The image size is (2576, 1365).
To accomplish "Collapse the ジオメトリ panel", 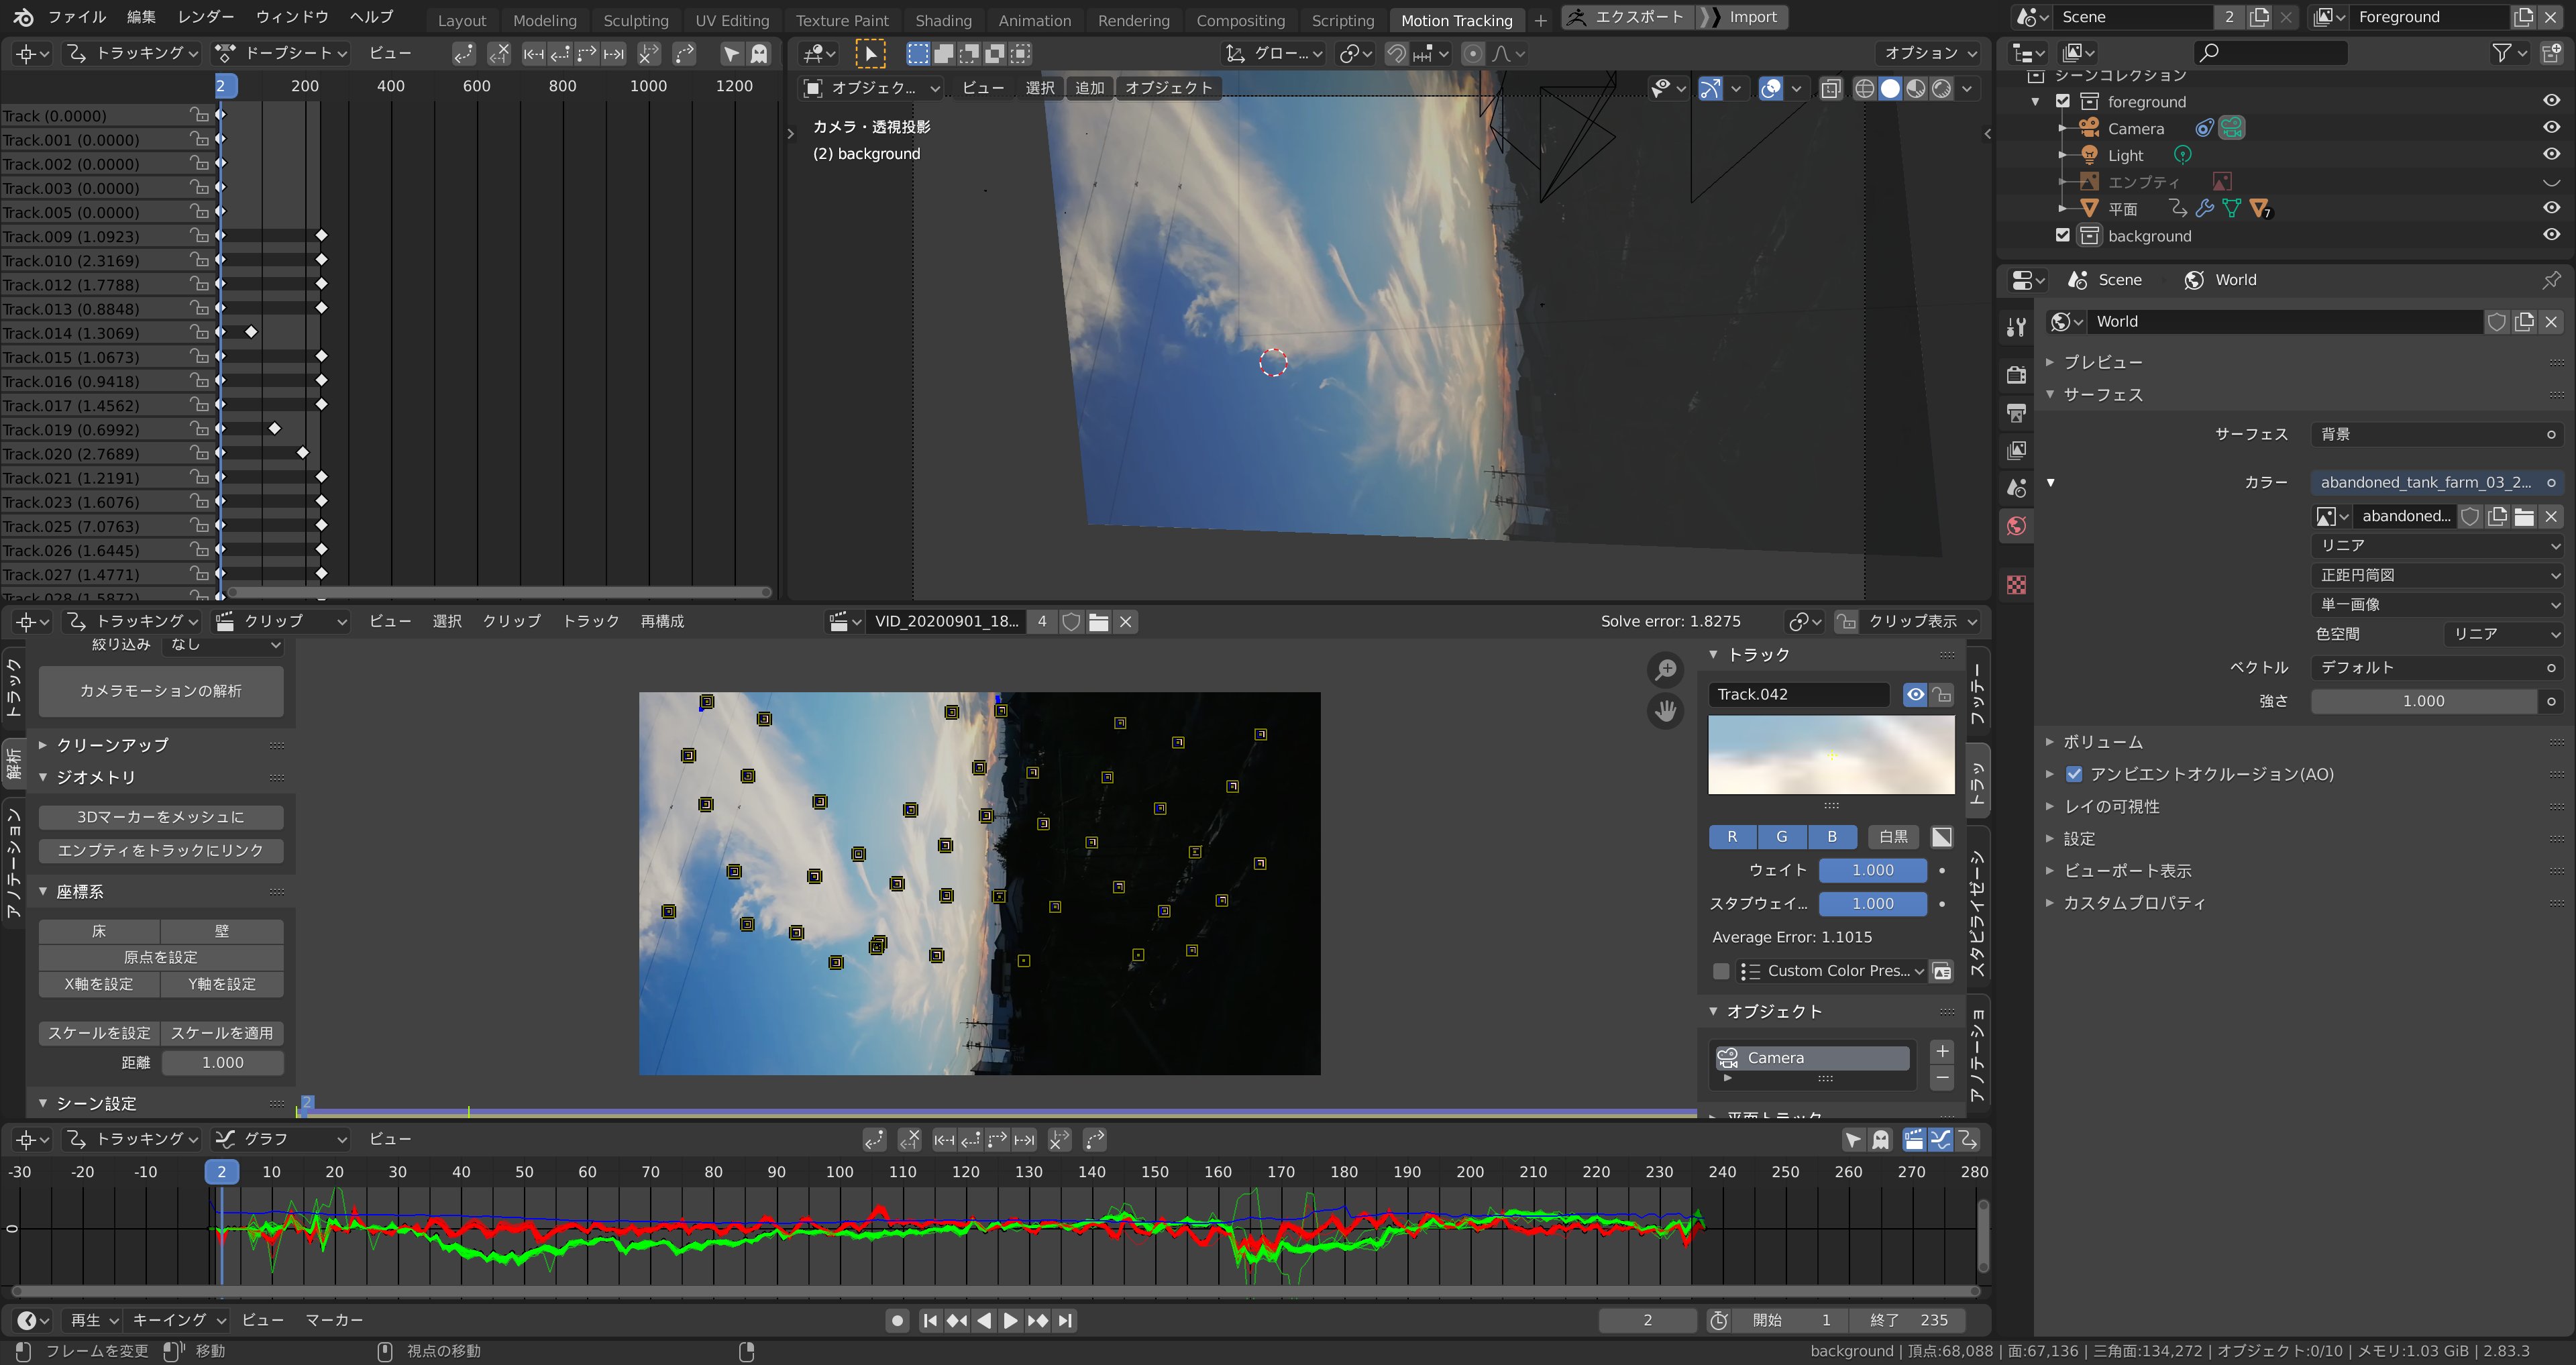I will point(95,777).
